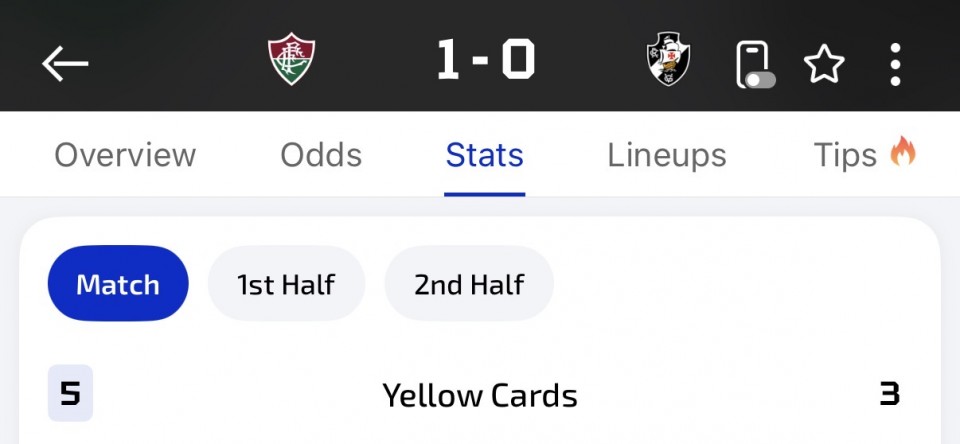Go to the Lineups tab
This screenshot has width=960, height=444.
[667, 155]
